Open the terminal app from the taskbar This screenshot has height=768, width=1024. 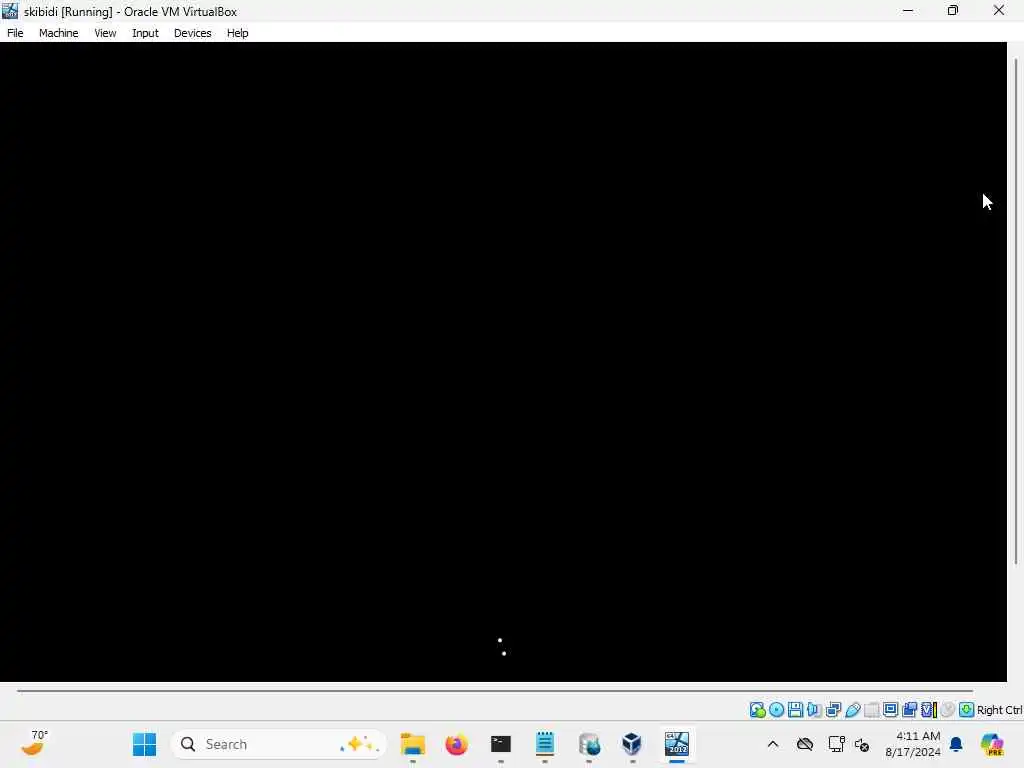(501, 744)
